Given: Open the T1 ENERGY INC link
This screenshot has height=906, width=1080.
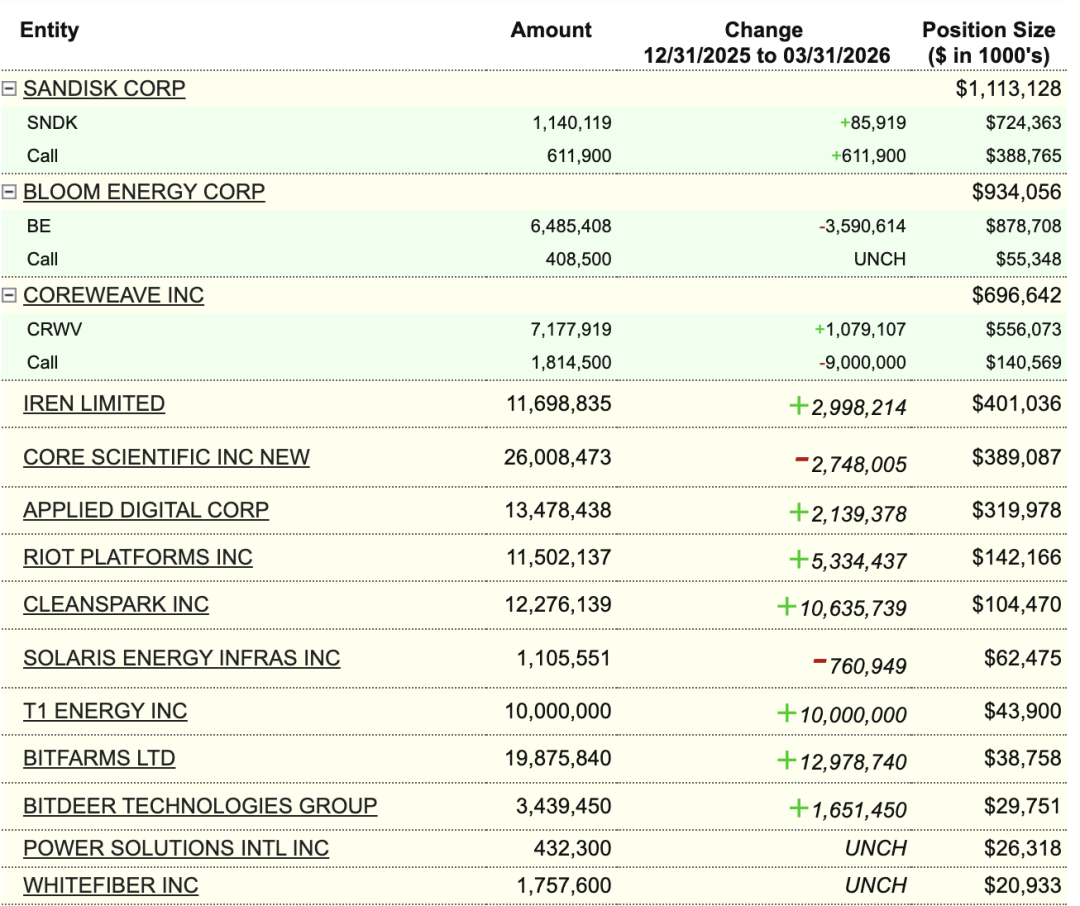Looking at the screenshot, I should (105, 710).
